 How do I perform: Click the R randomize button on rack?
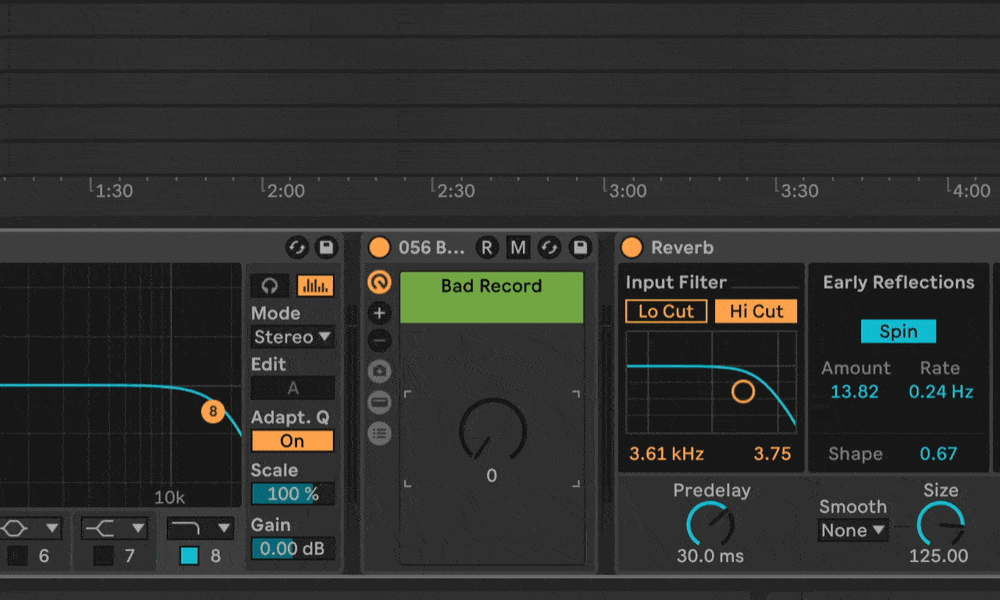(x=487, y=247)
